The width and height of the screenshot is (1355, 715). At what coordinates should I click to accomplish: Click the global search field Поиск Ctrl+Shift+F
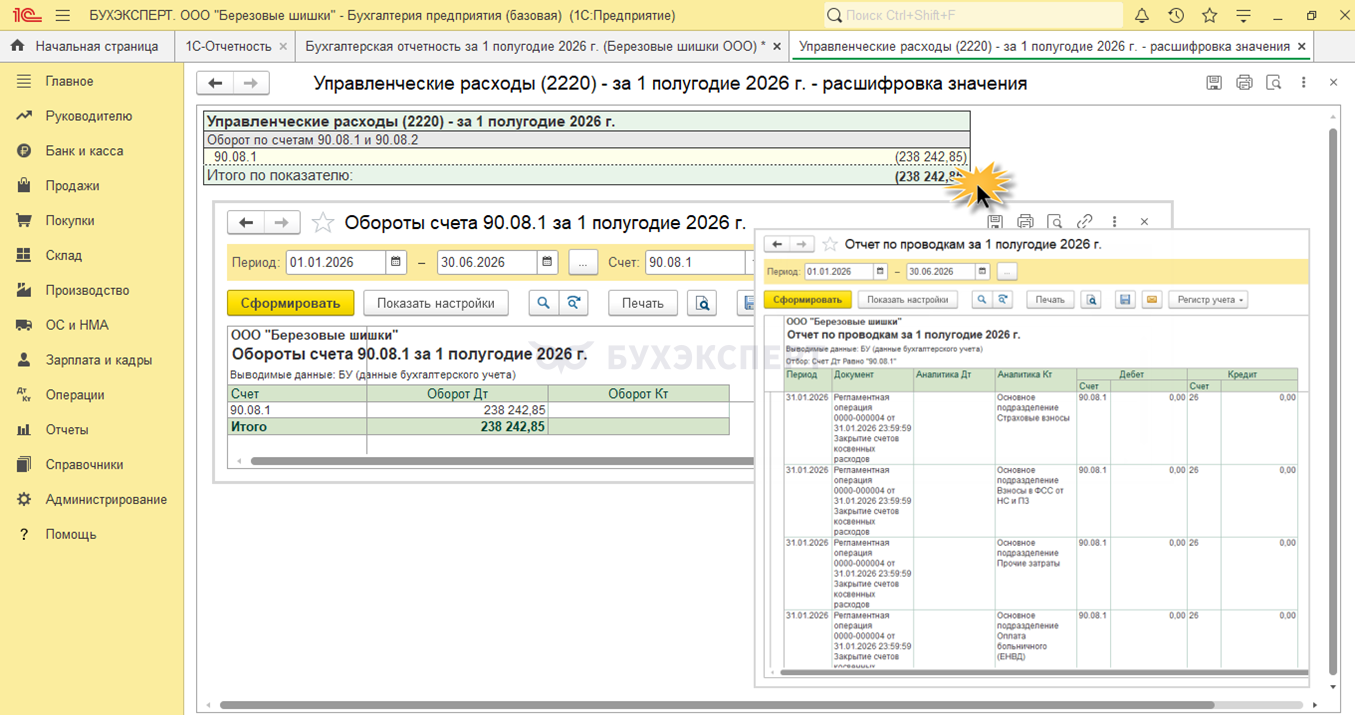pos(973,15)
